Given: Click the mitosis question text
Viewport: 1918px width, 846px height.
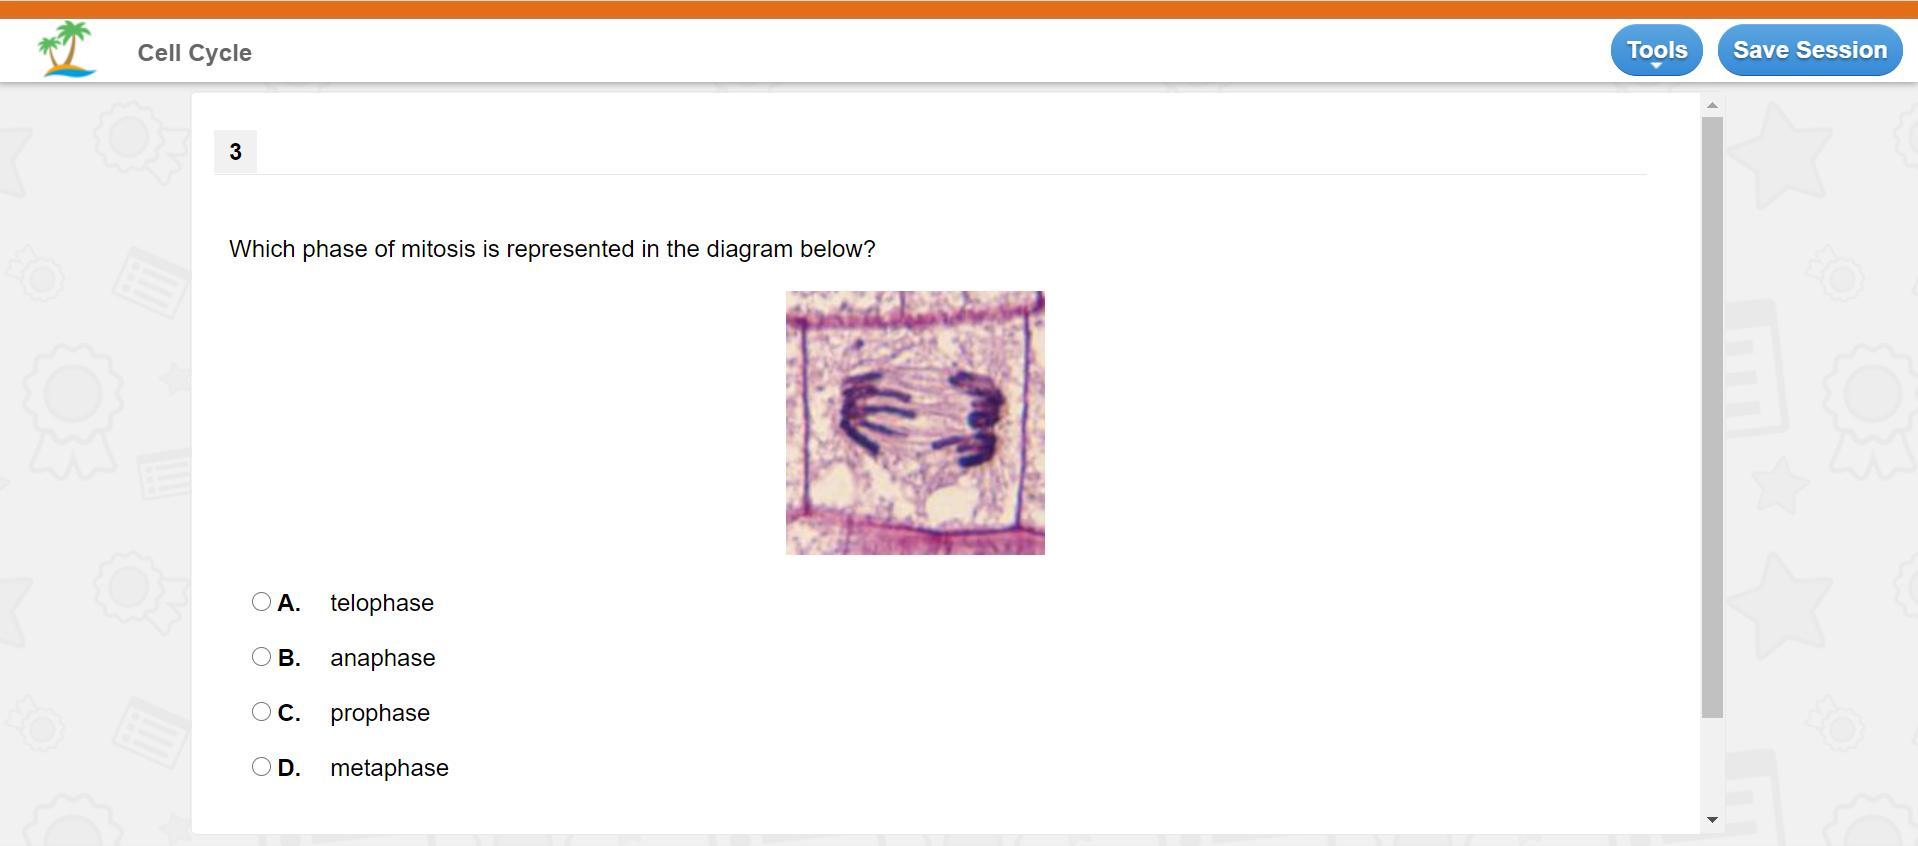Looking at the screenshot, I should (x=552, y=249).
